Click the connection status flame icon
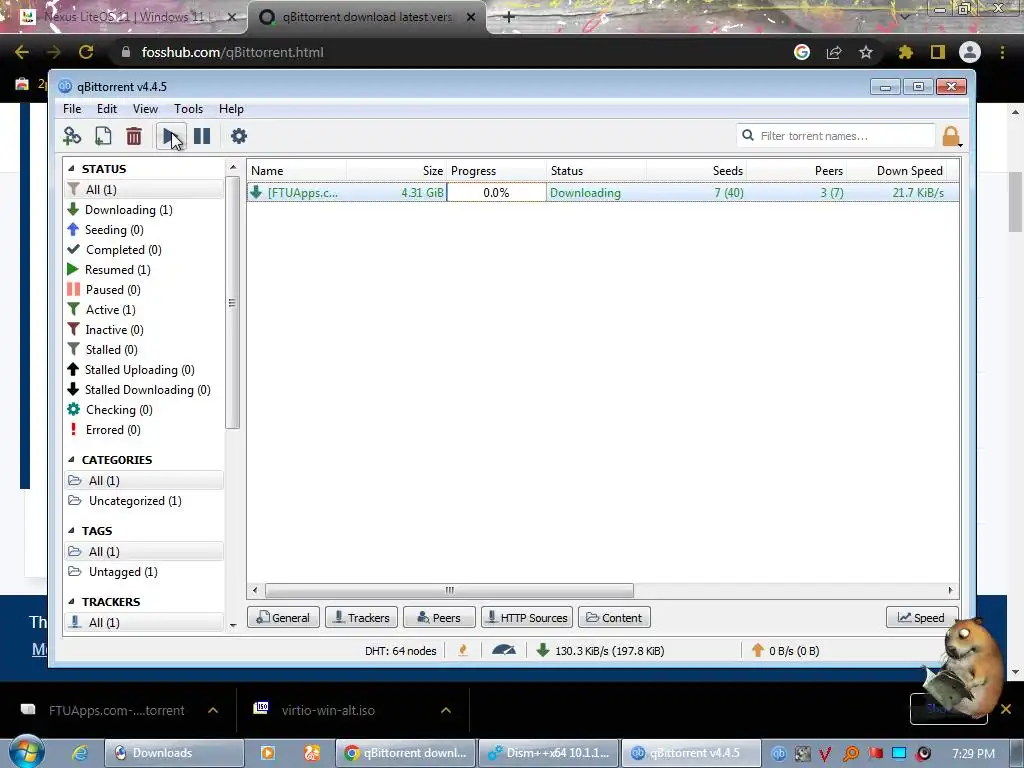 [463, 650]
